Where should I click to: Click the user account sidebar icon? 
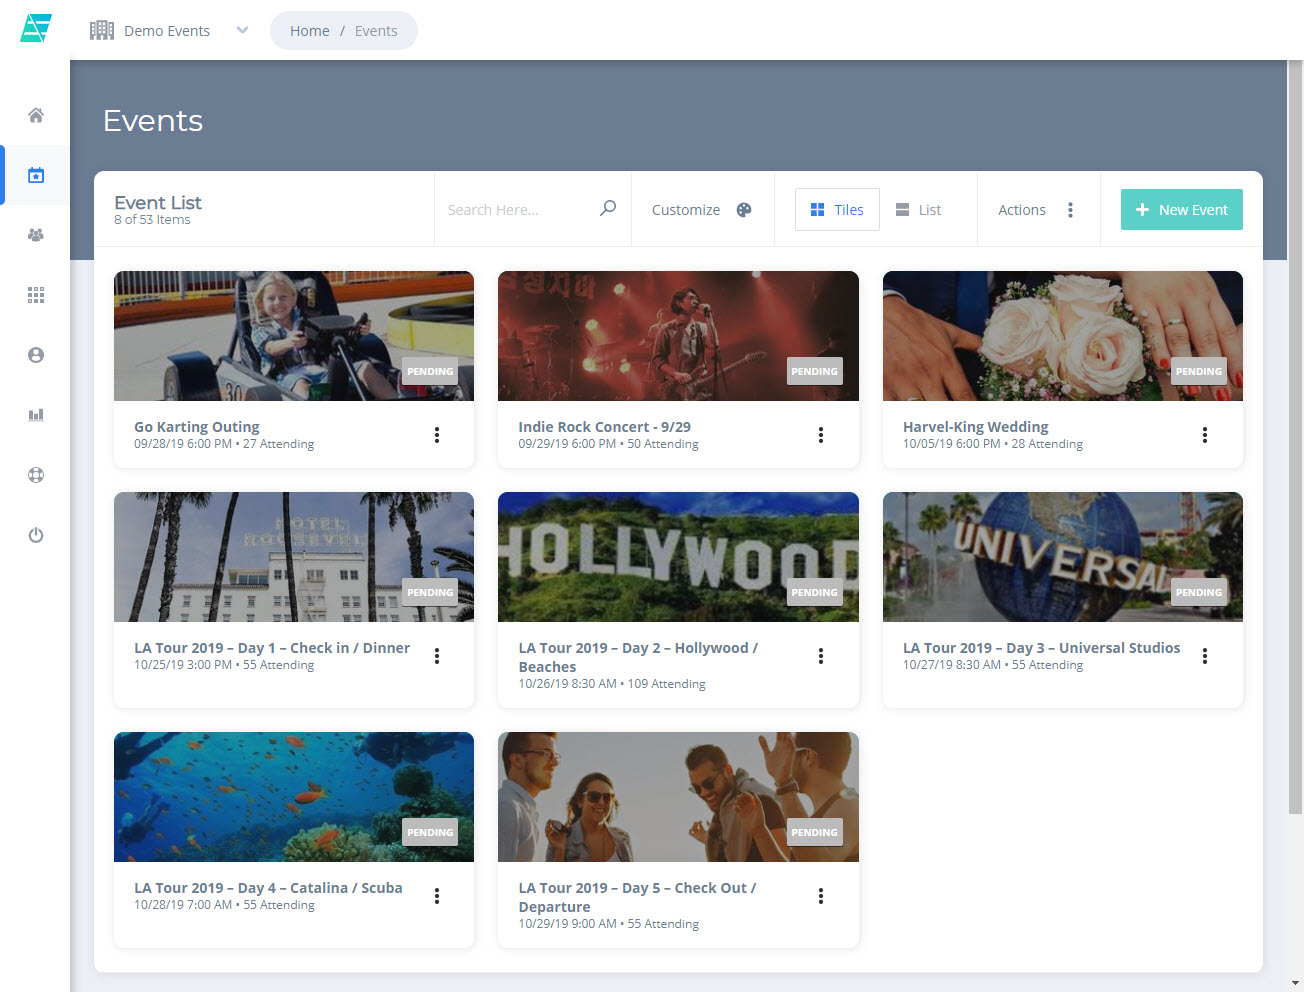click(36, 355)
